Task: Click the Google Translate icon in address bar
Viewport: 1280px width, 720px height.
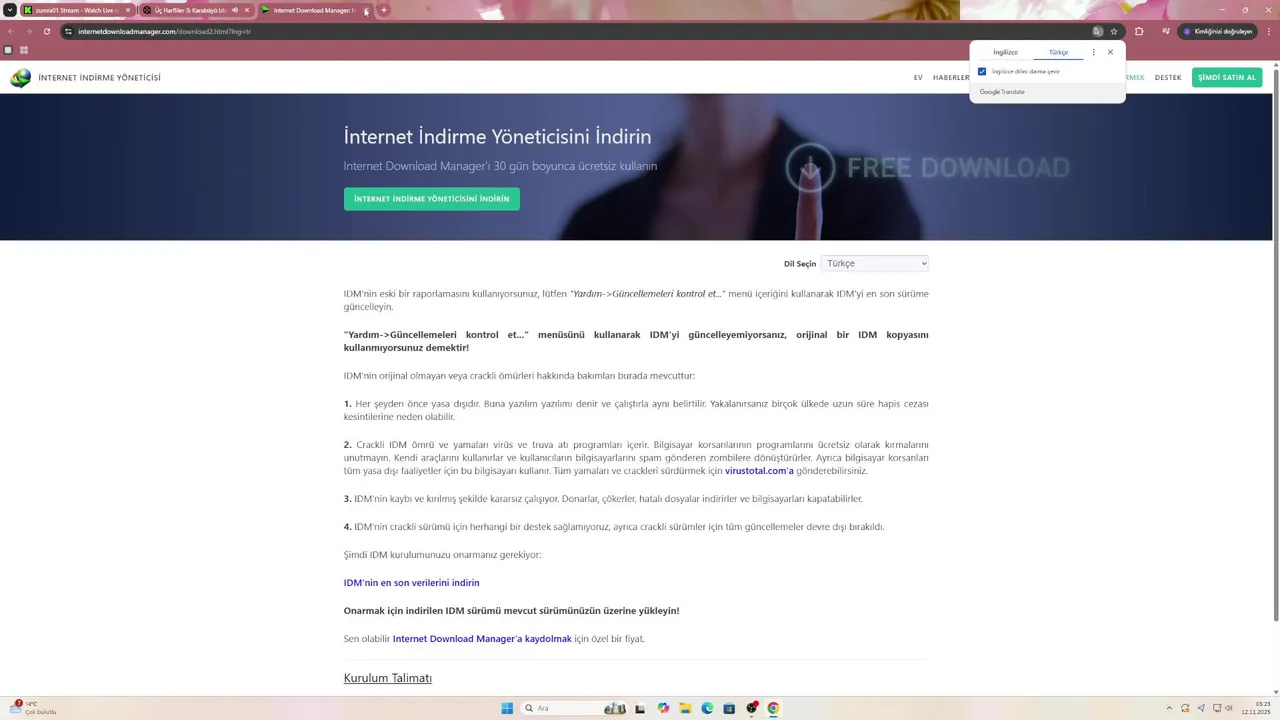Action: tap(1098, 31)
